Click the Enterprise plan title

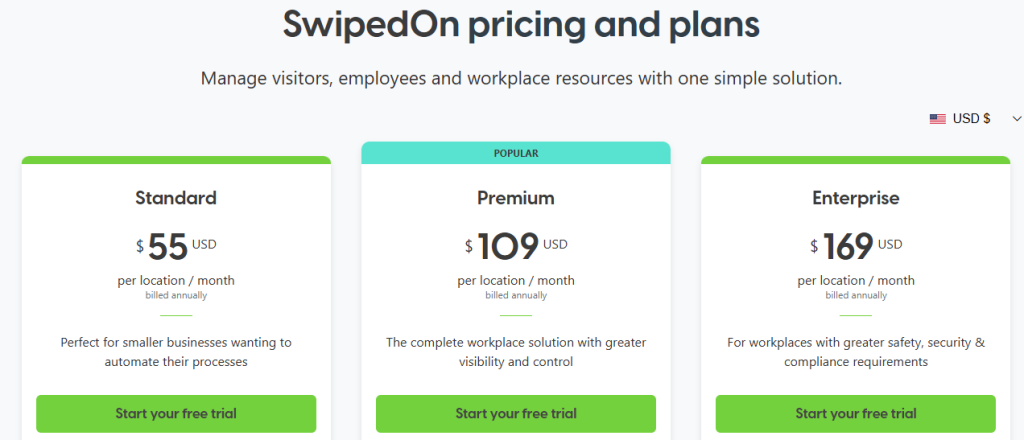pyautogui.click(x=856, y=198)
